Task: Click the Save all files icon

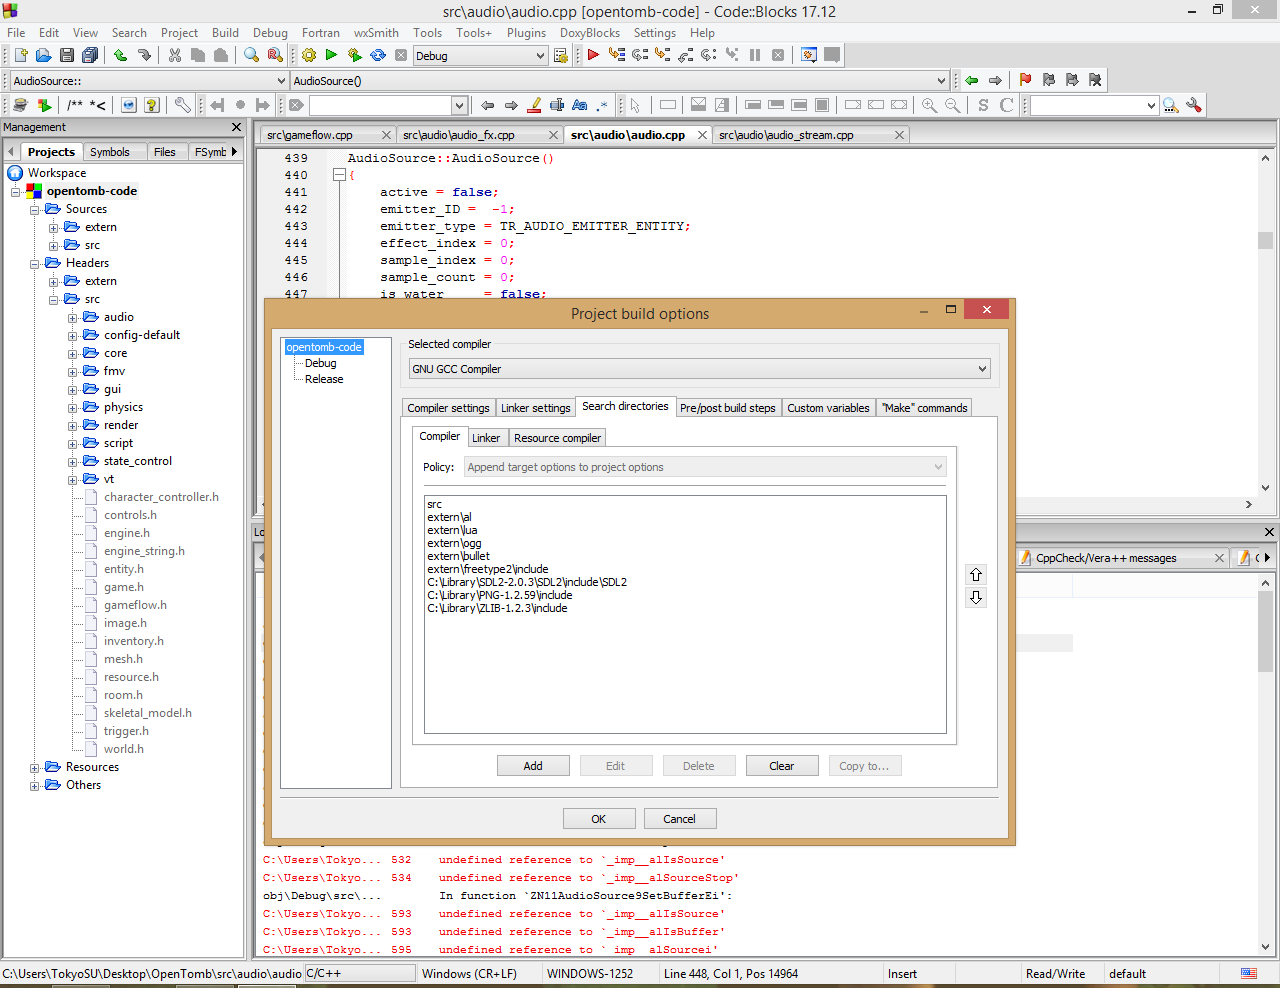Action: pyautogui.click(x=91, y=55)
